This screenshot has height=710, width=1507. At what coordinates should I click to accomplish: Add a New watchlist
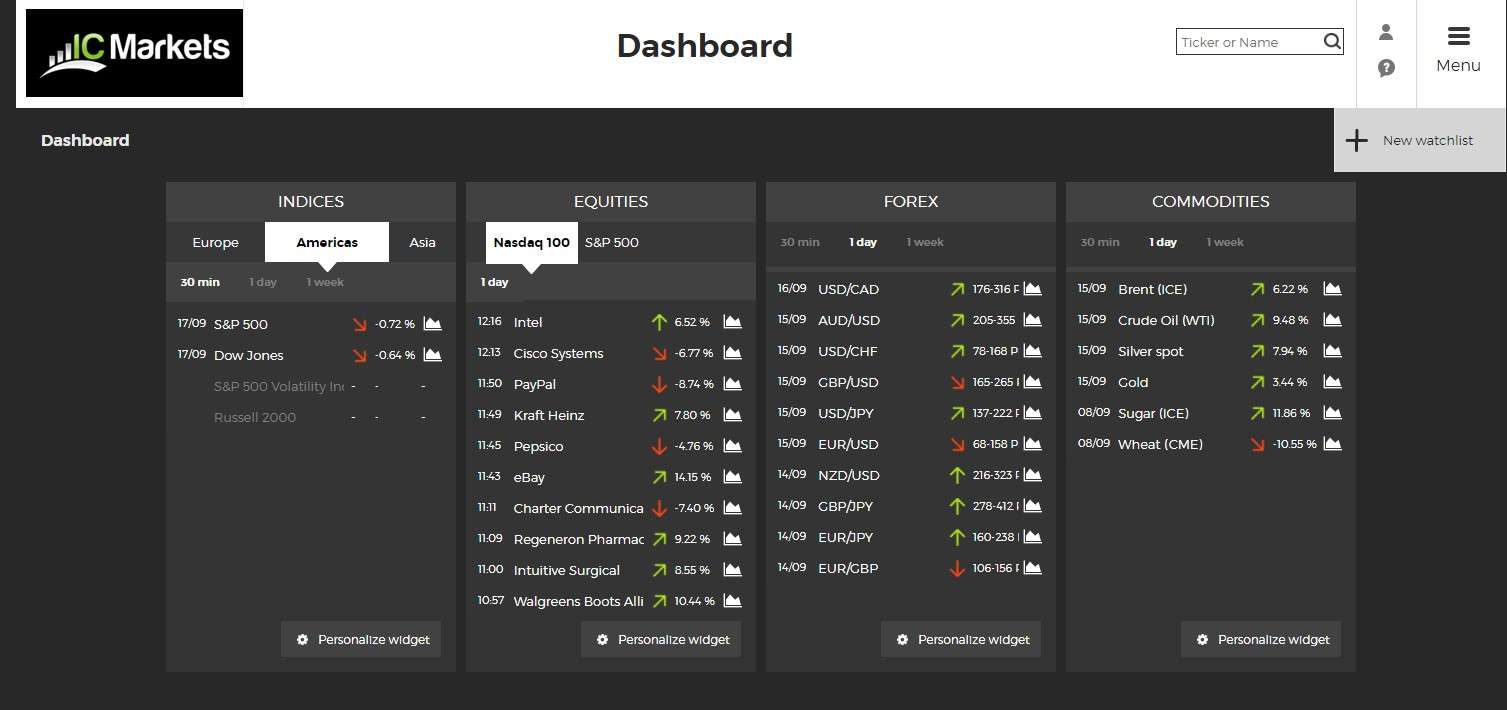(1420, 140)
